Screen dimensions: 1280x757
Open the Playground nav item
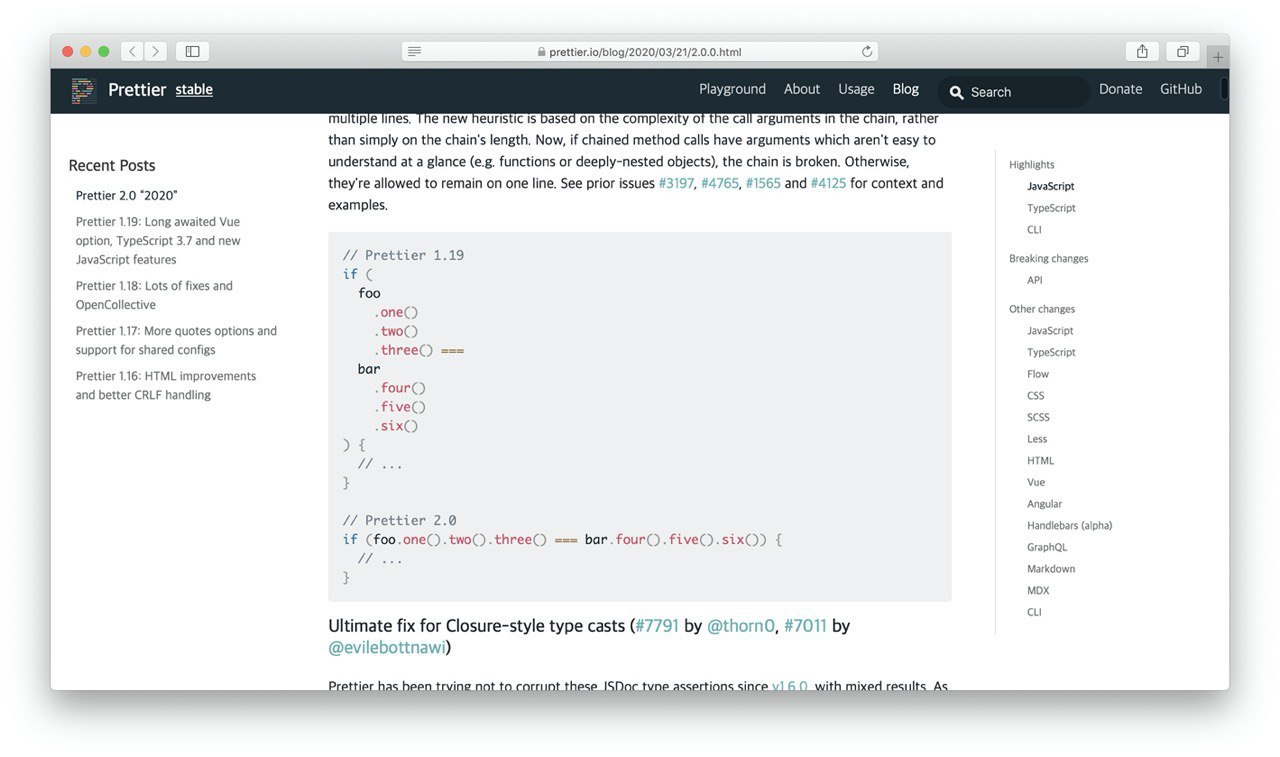point(732,89)
